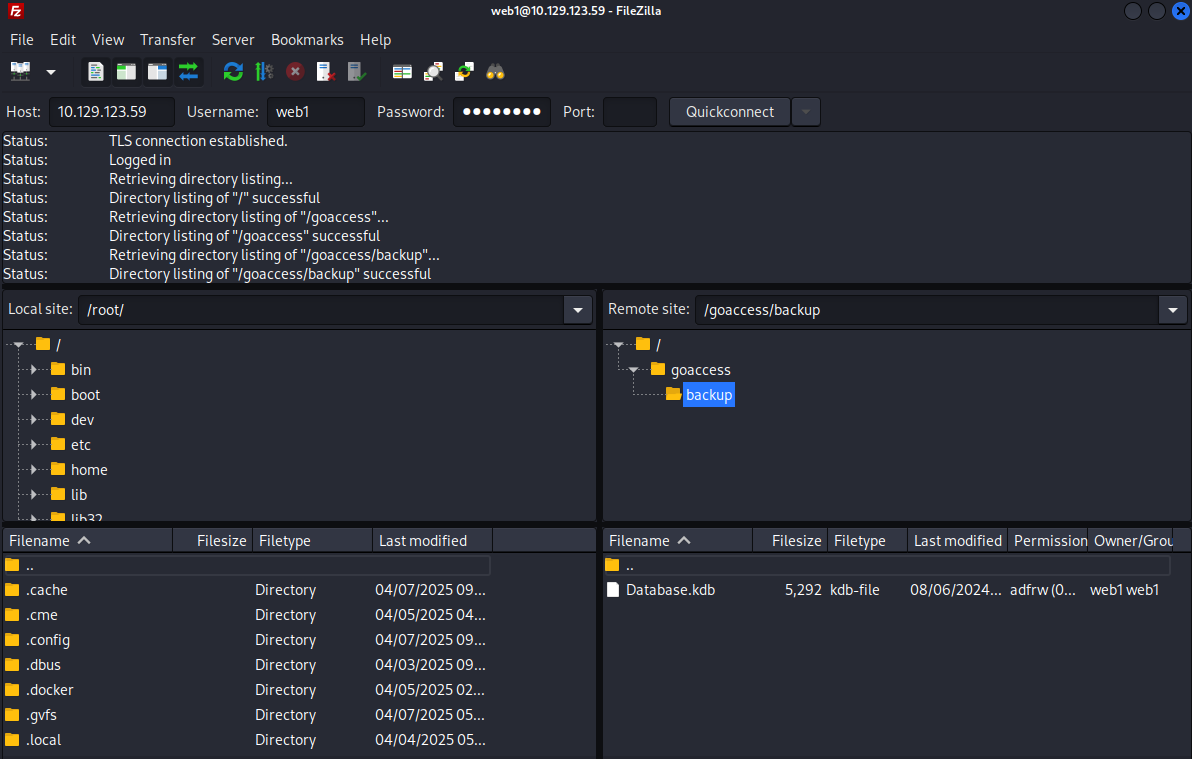Focus the Host input field
This screenshot has width=1192, height=759.
[112, 112]
